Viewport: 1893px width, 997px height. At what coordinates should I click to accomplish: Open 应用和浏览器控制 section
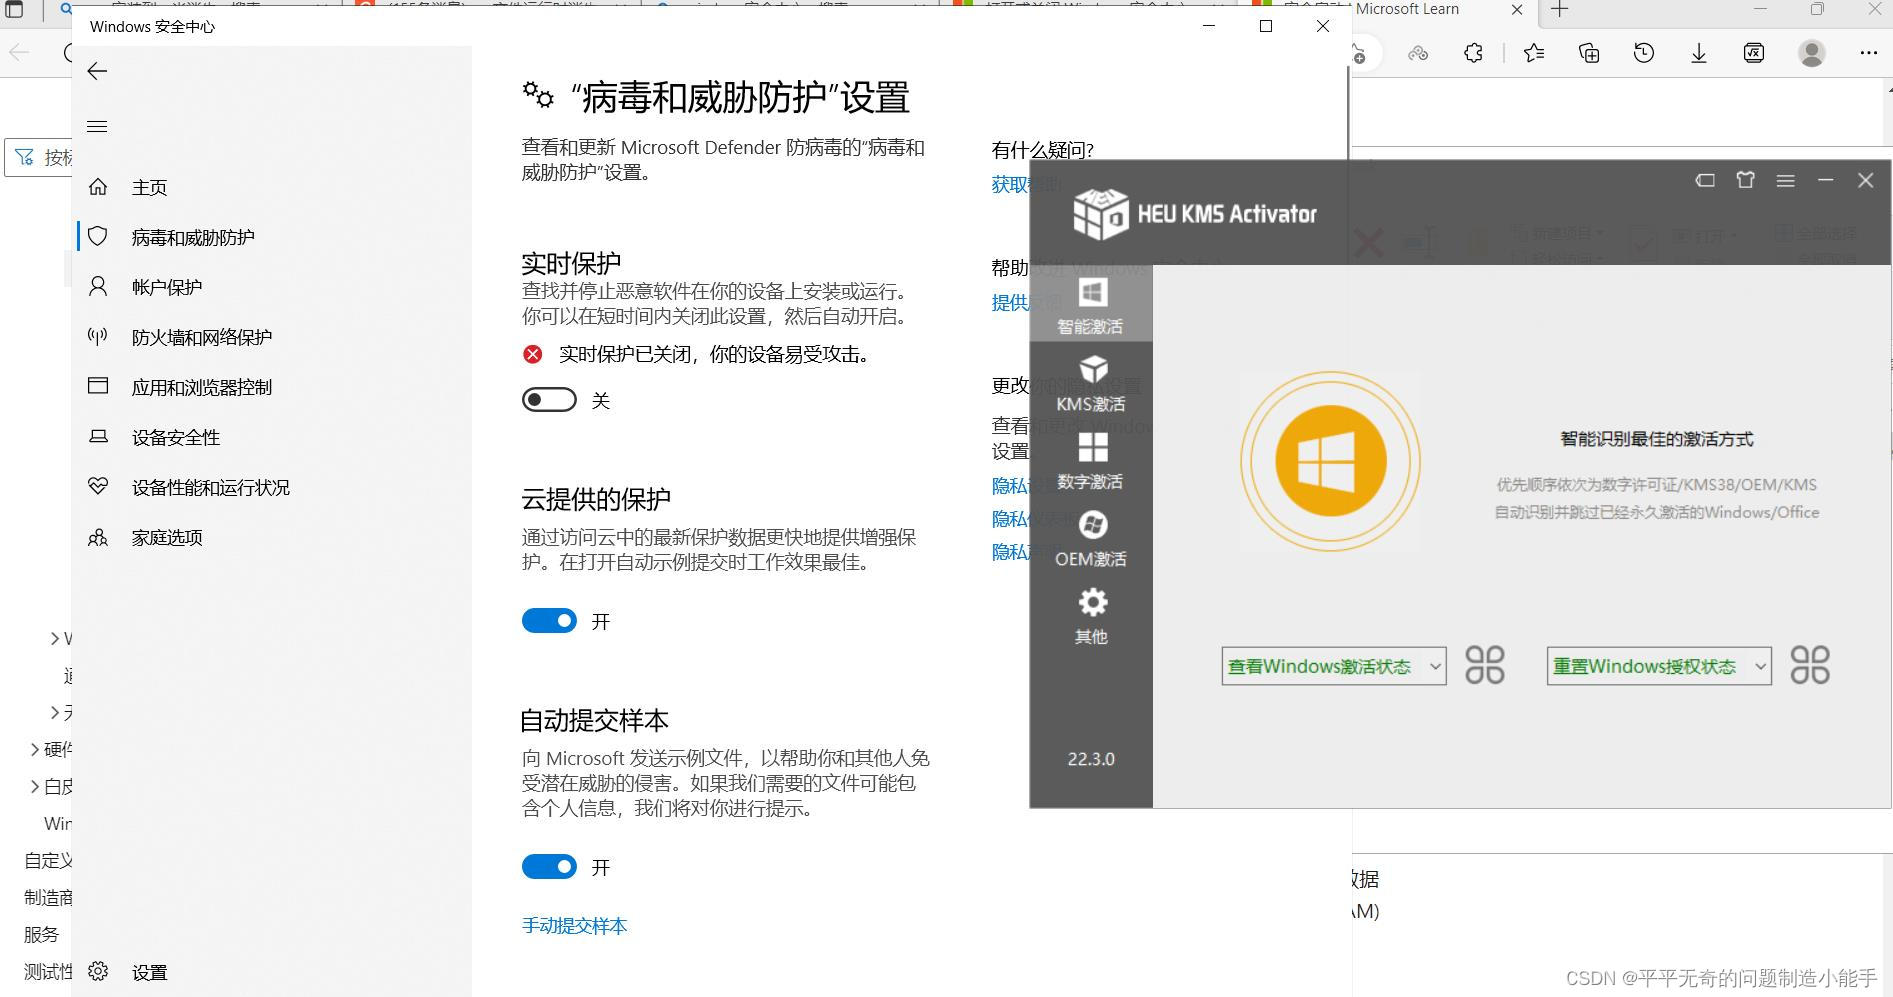tap(202, 387)
